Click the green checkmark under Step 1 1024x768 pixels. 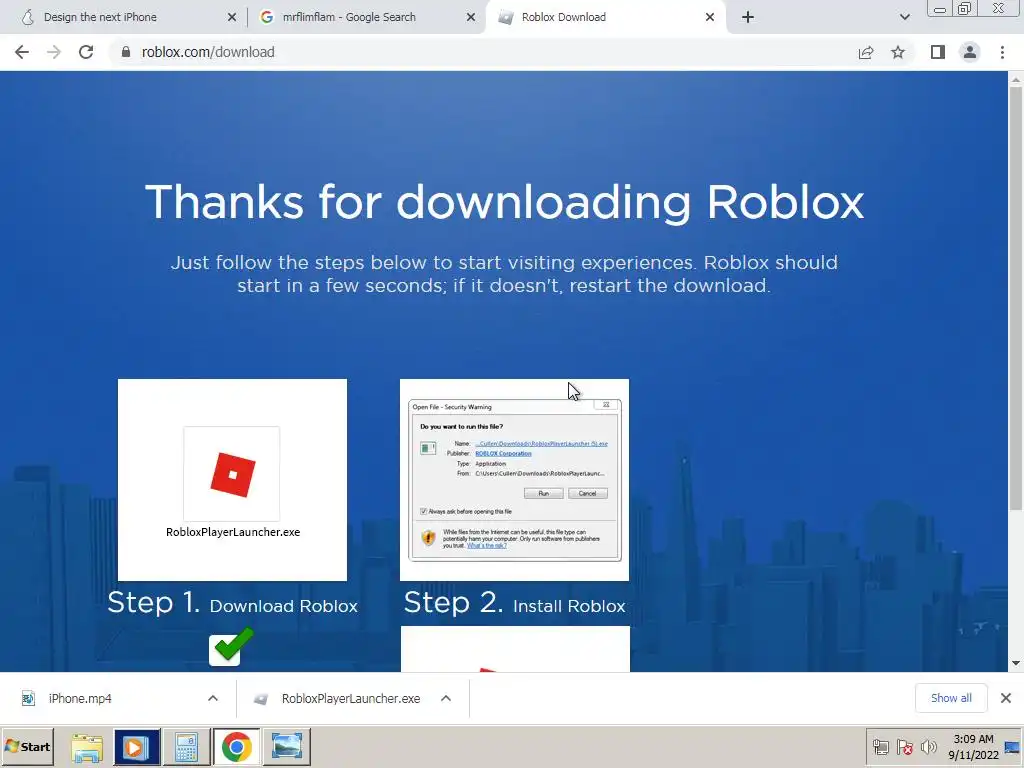point(231,646)
